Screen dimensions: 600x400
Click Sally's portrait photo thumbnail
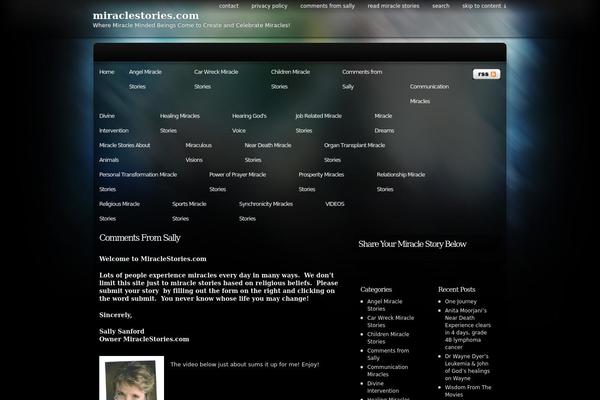(x=132, y=378)
